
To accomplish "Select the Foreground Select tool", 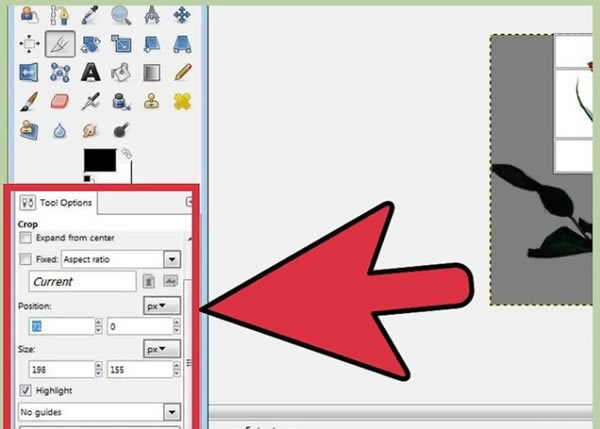I will point(29,15).
